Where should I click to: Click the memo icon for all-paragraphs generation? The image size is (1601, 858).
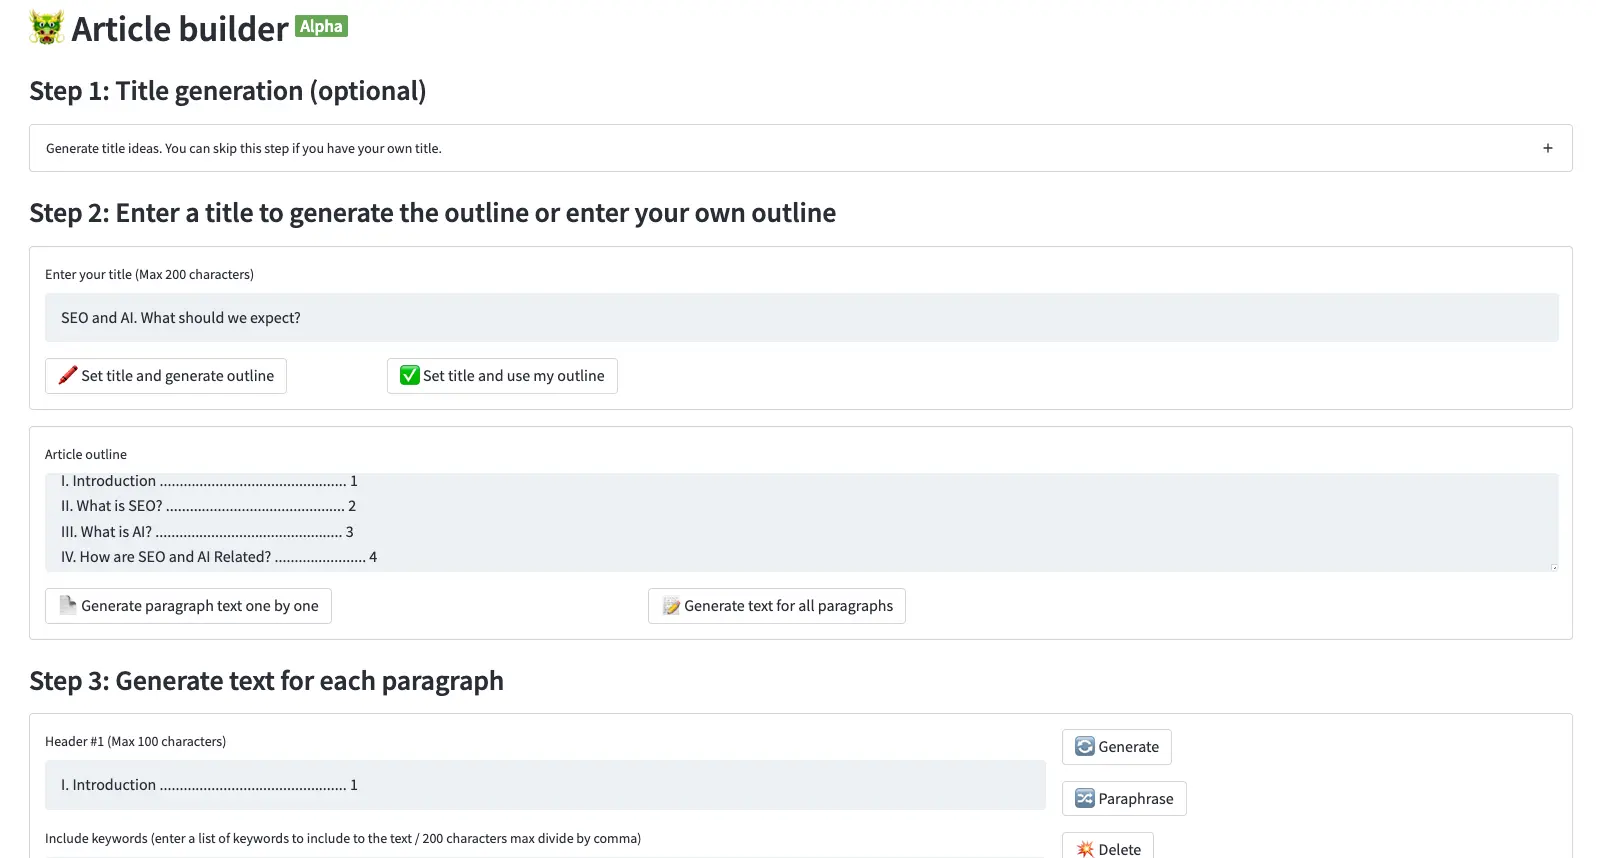pos(671,606)
